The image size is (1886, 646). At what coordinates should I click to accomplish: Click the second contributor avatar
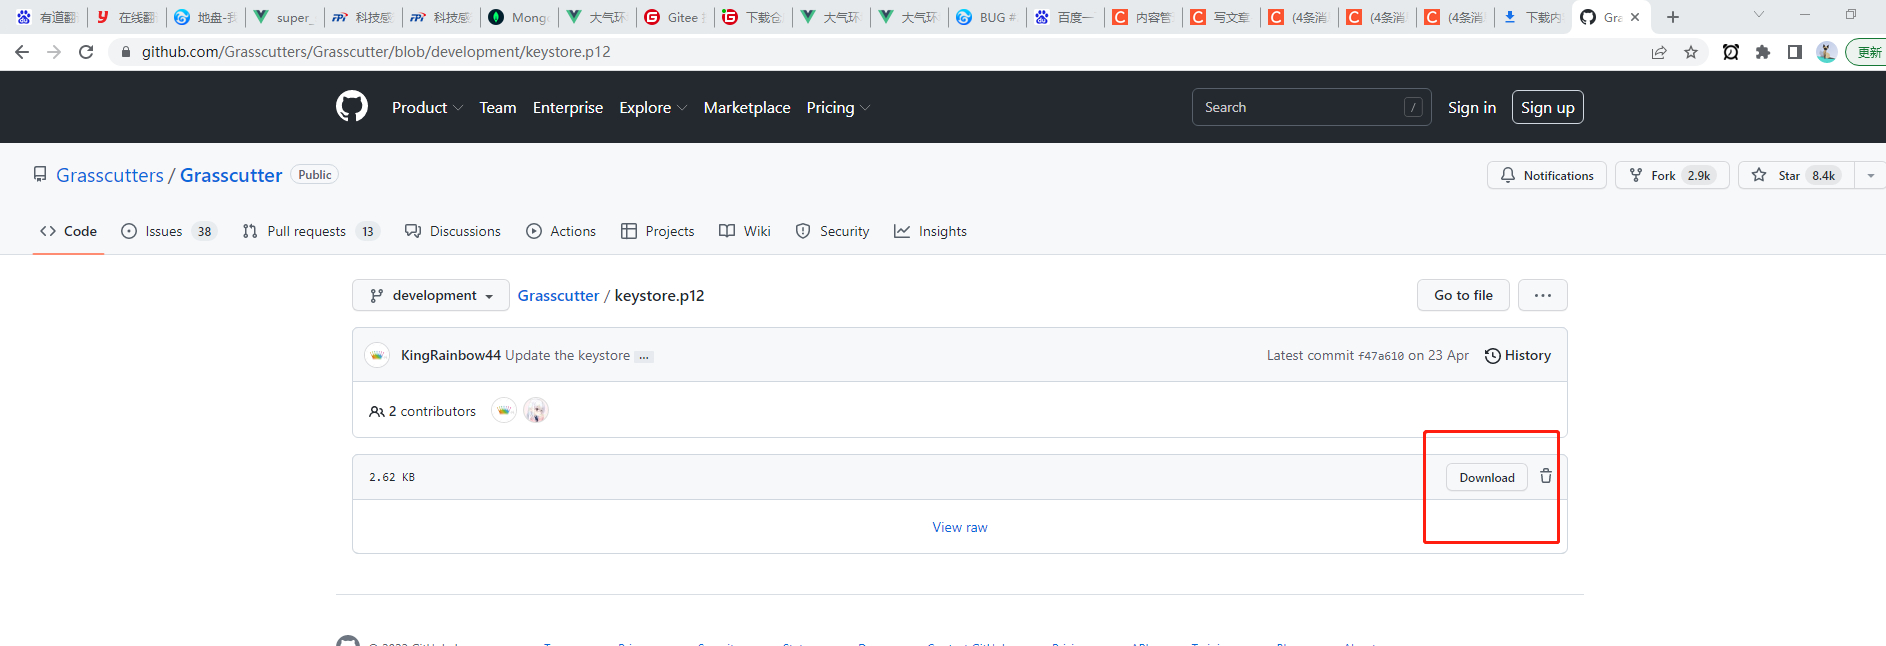click(536, 410)
